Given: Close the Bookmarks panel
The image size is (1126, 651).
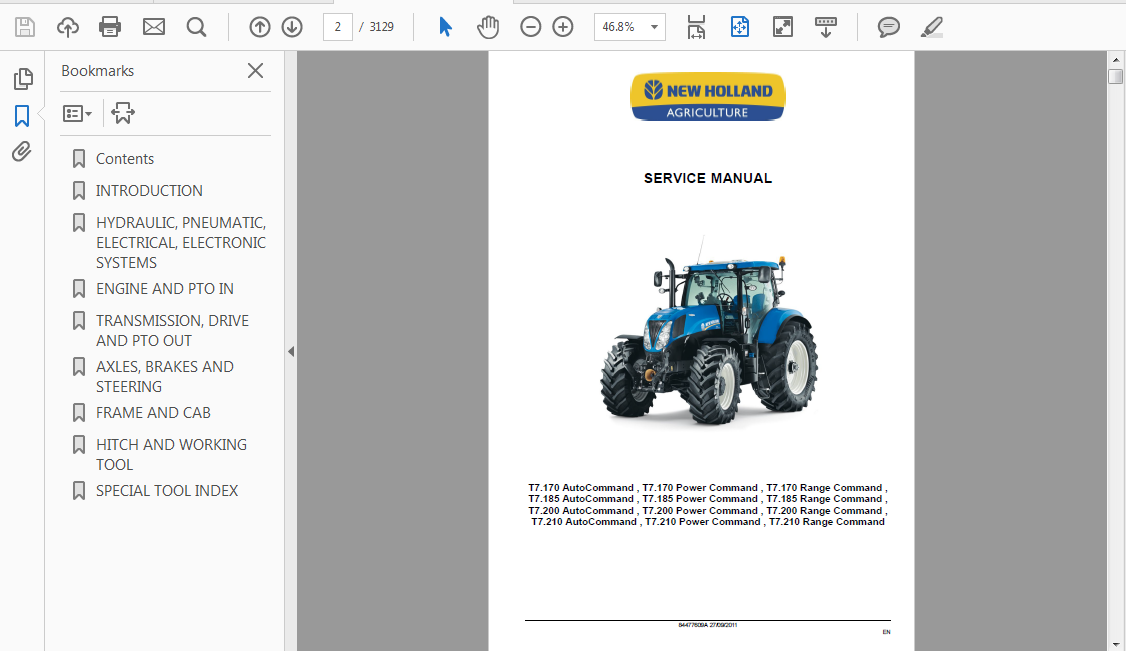Looking at the screenshot, I should click(255, 70).
